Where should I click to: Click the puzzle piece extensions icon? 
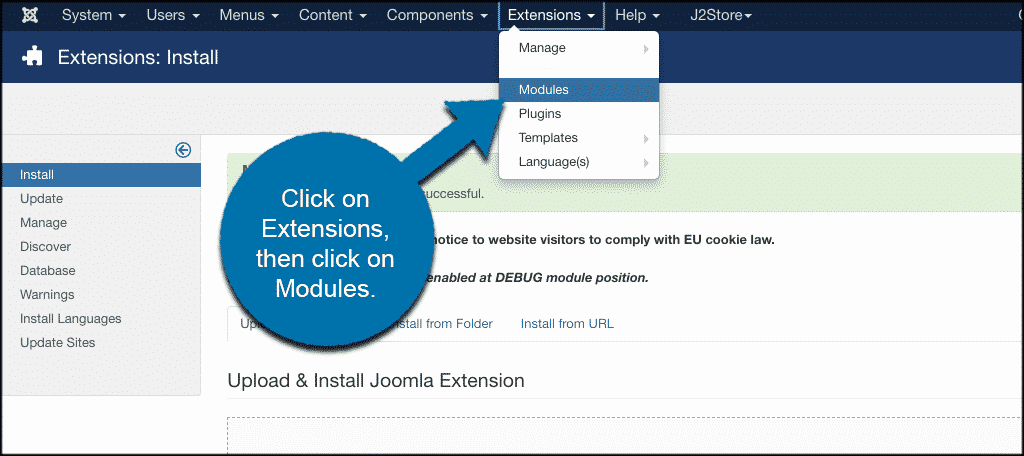coord(32,57)
